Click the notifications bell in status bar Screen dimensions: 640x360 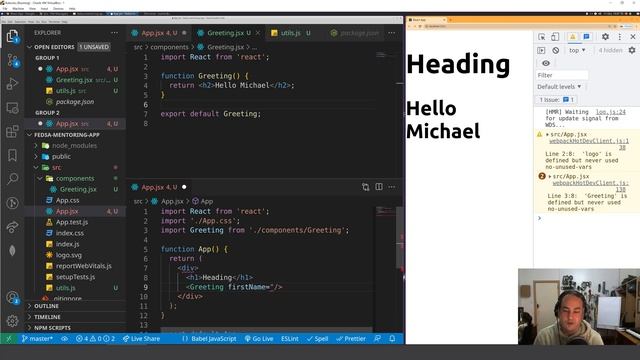392,338
